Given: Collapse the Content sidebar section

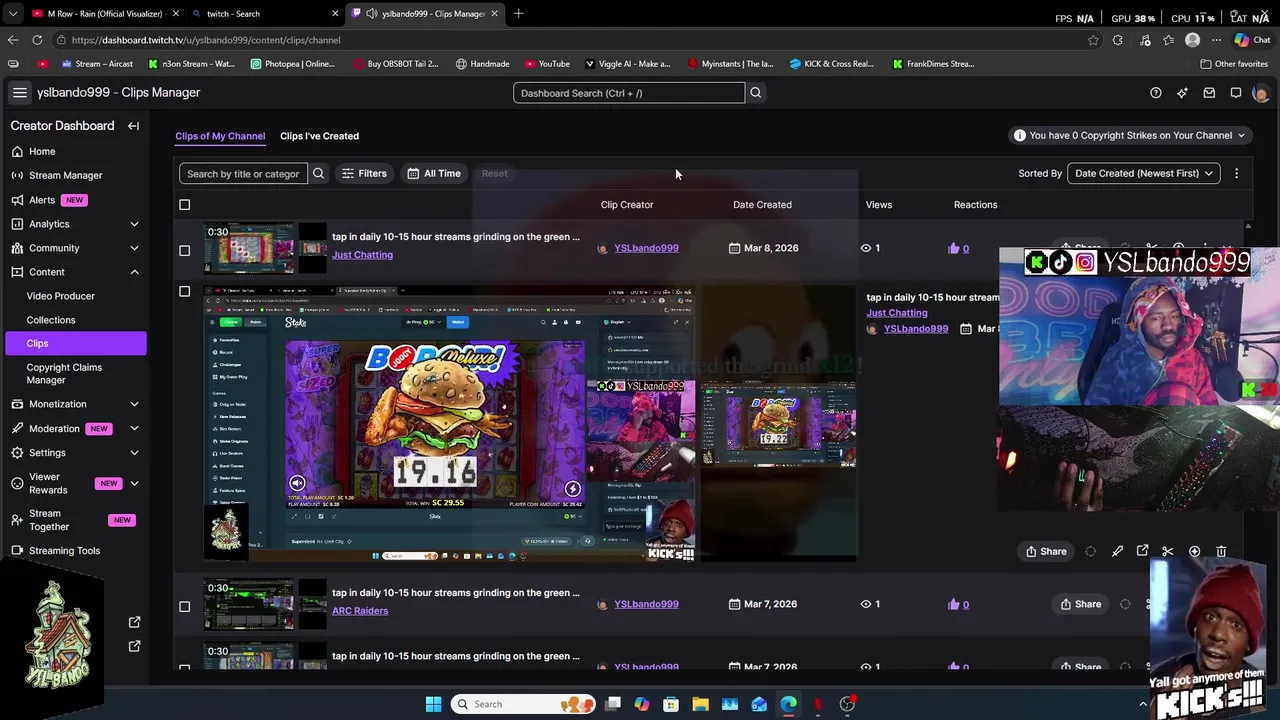Looking at the screenshot, I should (x=134, y=272).
